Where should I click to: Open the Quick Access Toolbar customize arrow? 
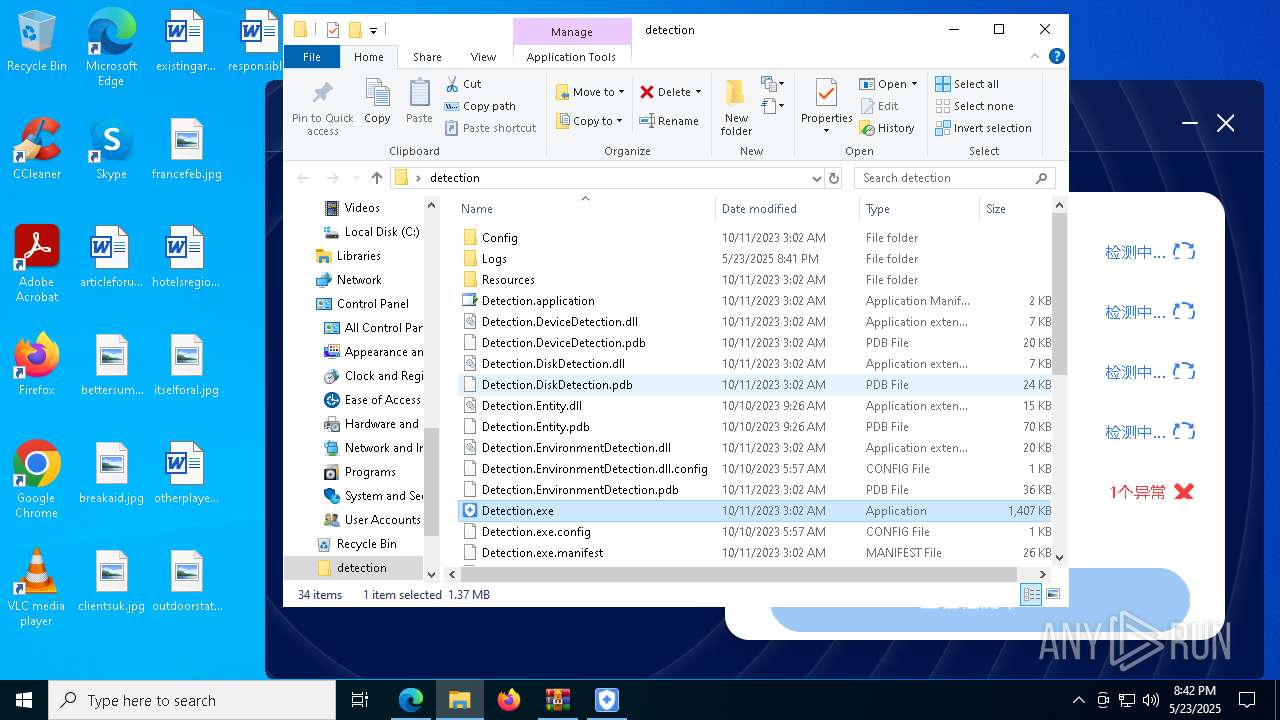tap(373, 30)
